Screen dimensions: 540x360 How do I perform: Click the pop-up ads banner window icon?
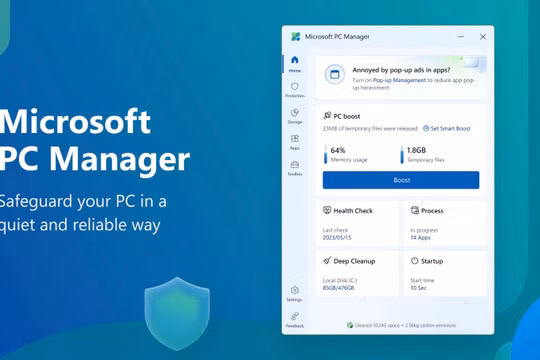pyautogui.click(x=334, y=74)
